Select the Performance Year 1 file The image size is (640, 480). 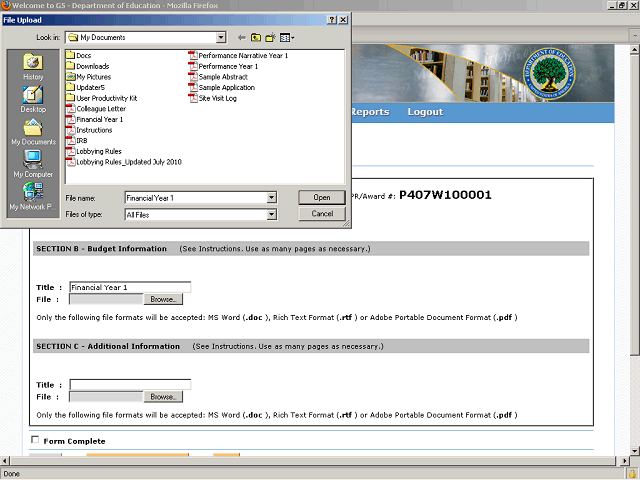[223, 66]
